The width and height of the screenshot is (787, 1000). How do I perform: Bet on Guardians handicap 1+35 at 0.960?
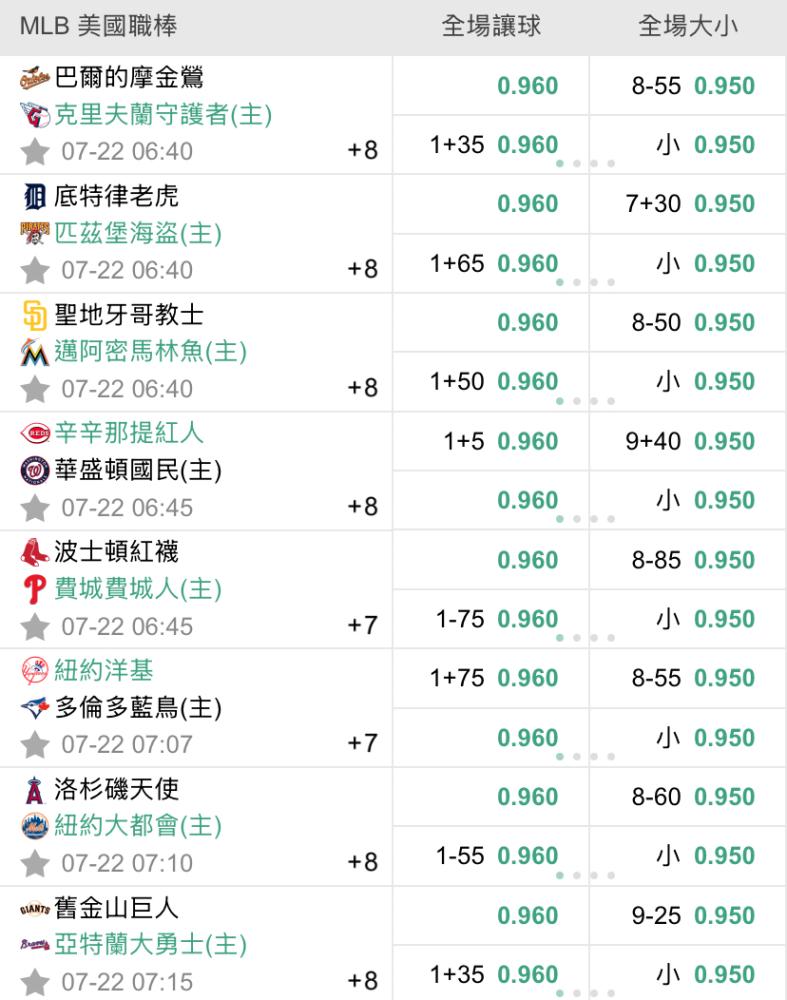[x=491, y=145]
